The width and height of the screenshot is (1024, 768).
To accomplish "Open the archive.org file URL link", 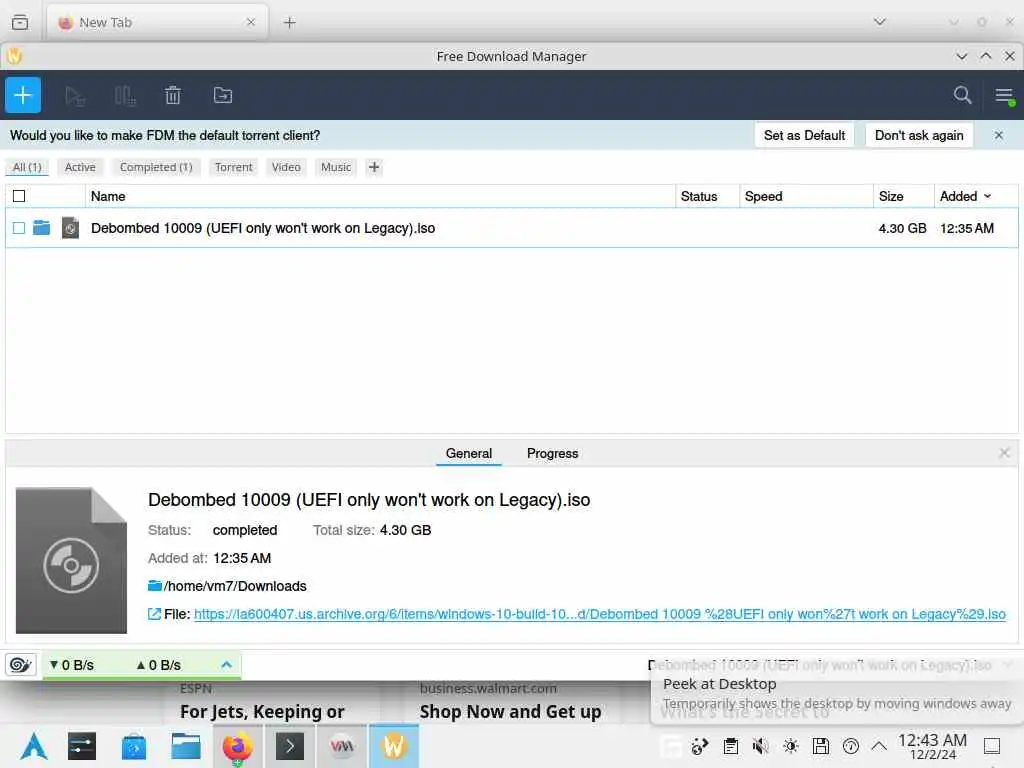I will [x=600, y=614].
